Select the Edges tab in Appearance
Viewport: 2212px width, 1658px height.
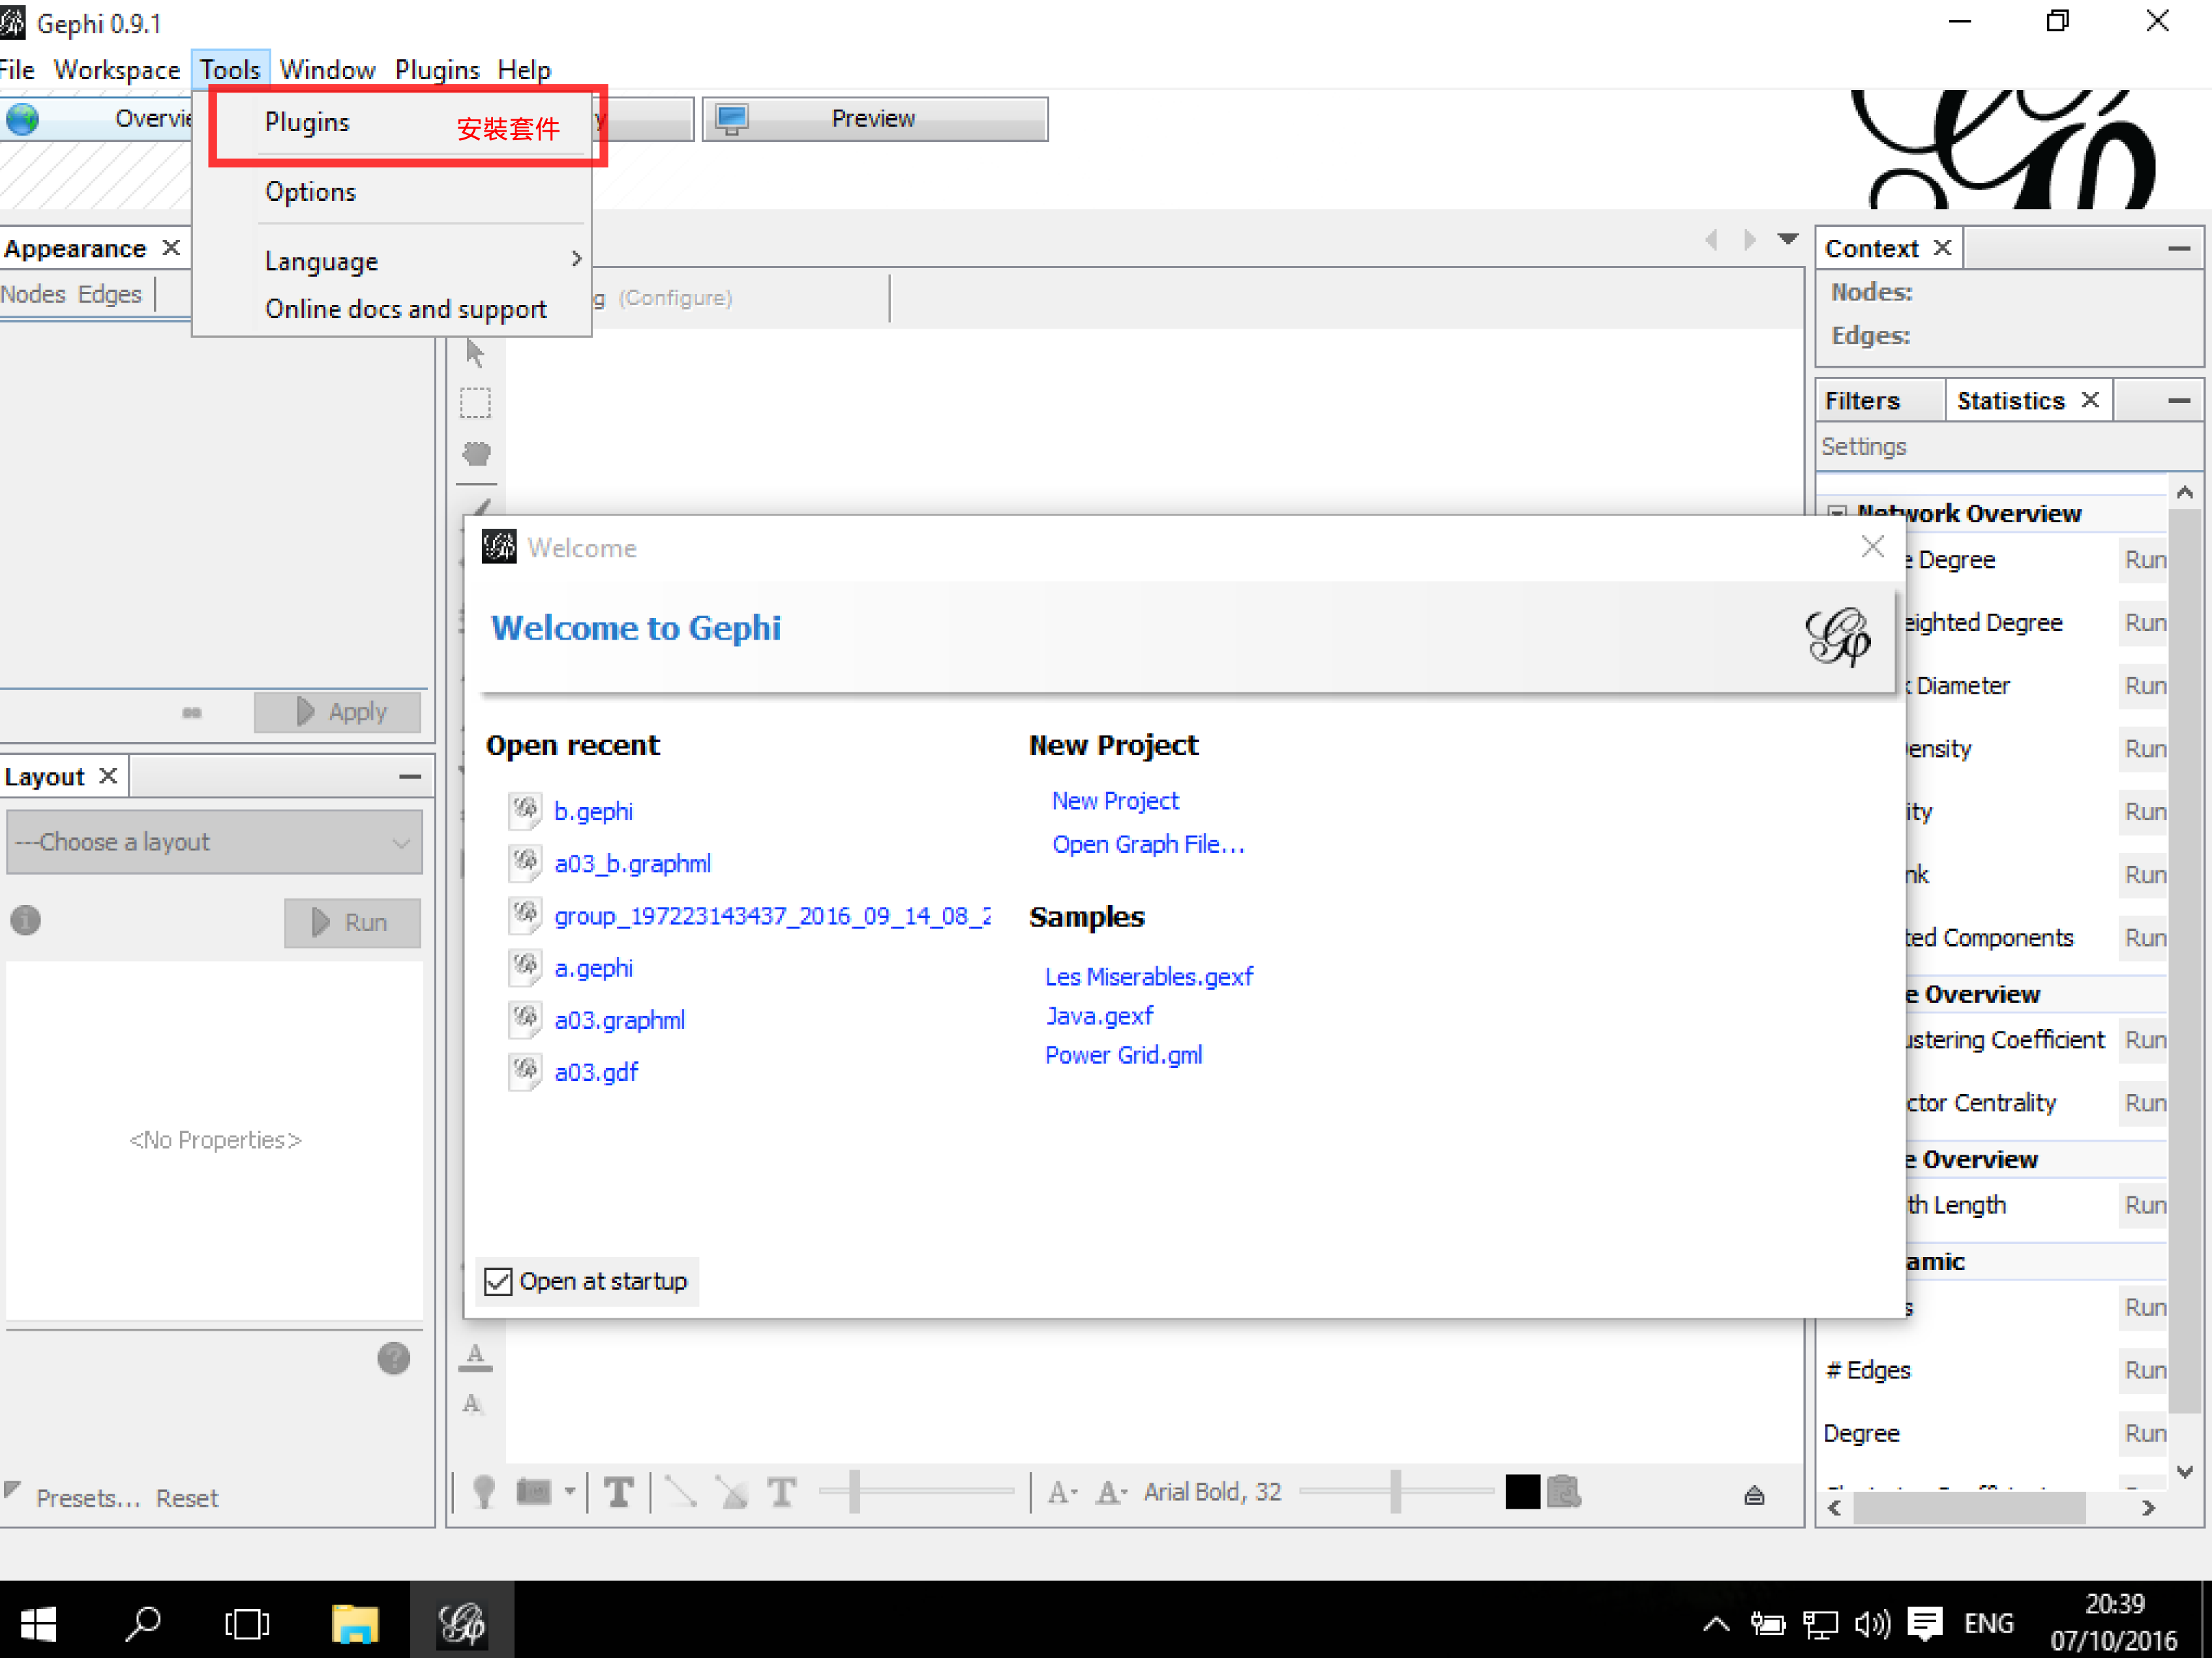pyautogui.click(x=110, y=295)
